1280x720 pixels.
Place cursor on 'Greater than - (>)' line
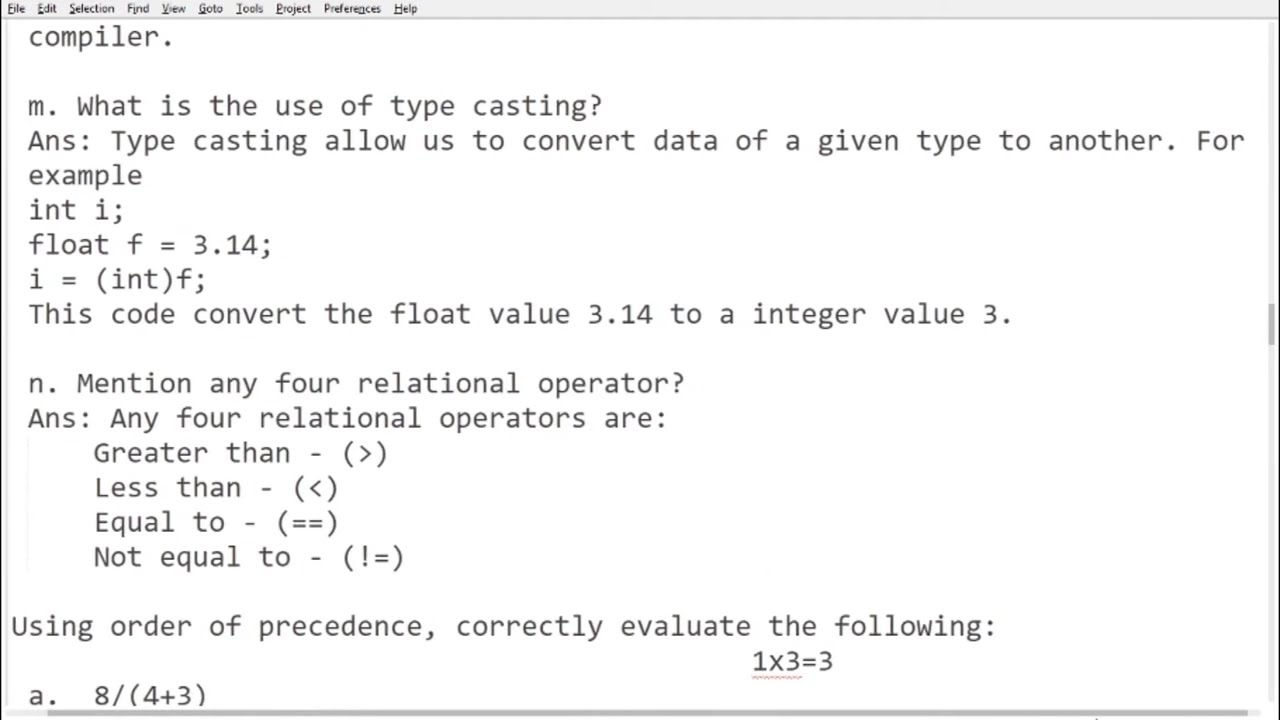(x=240, y=453)
